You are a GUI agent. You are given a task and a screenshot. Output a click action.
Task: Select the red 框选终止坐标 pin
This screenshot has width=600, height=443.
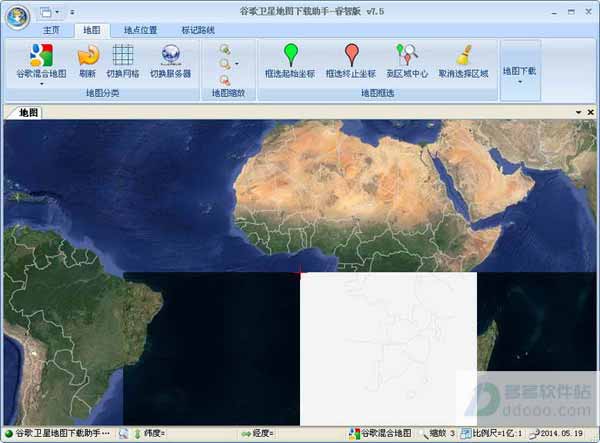[x=351, y=55]
